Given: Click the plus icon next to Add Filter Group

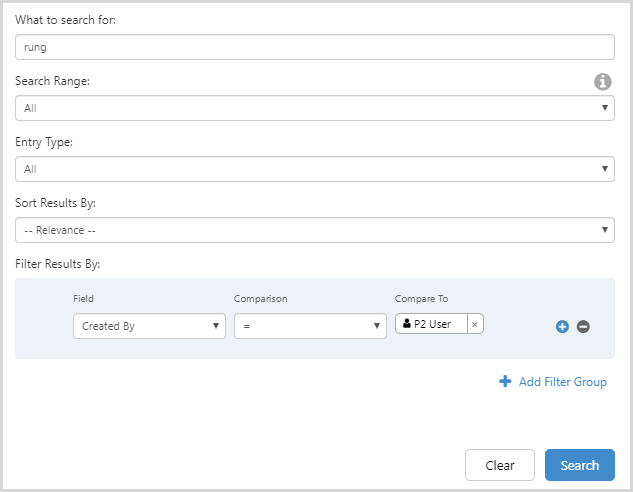Looking at the screenshot, I should click(x=505, y=382).
